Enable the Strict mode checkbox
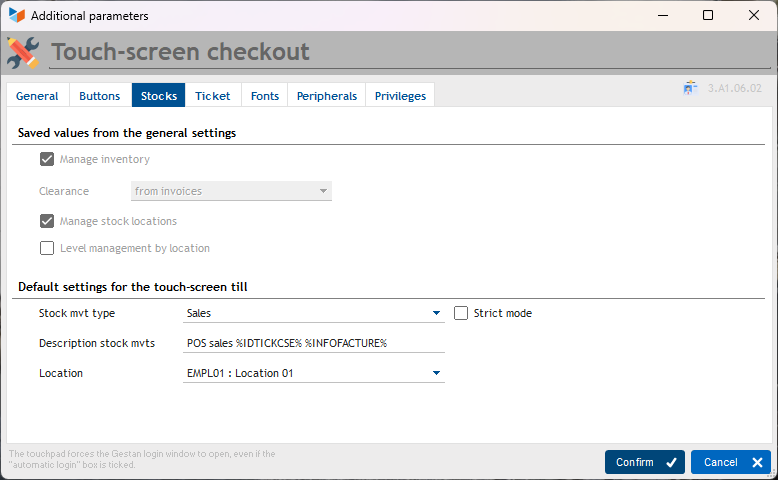This screenshot has height=480, width=778. (461, 313)
